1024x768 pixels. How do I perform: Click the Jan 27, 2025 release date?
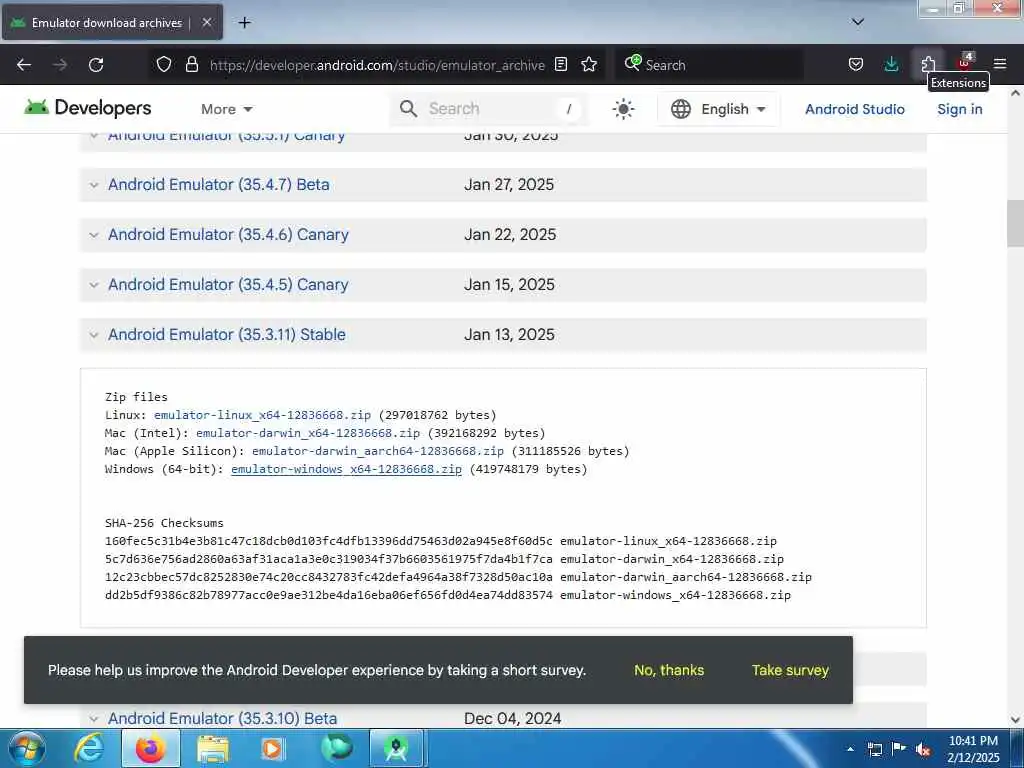509,185
